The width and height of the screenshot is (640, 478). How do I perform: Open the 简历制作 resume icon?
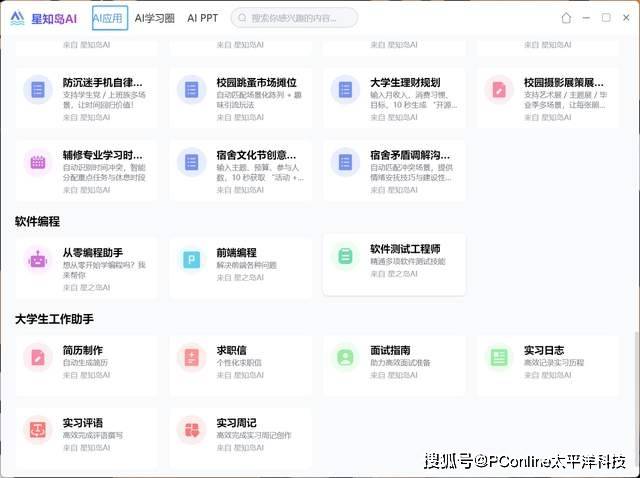(x=38, y=357)
